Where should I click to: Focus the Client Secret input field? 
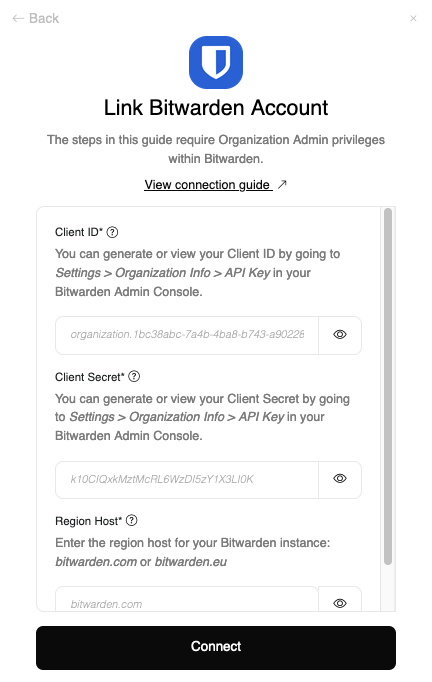[187, 480]
